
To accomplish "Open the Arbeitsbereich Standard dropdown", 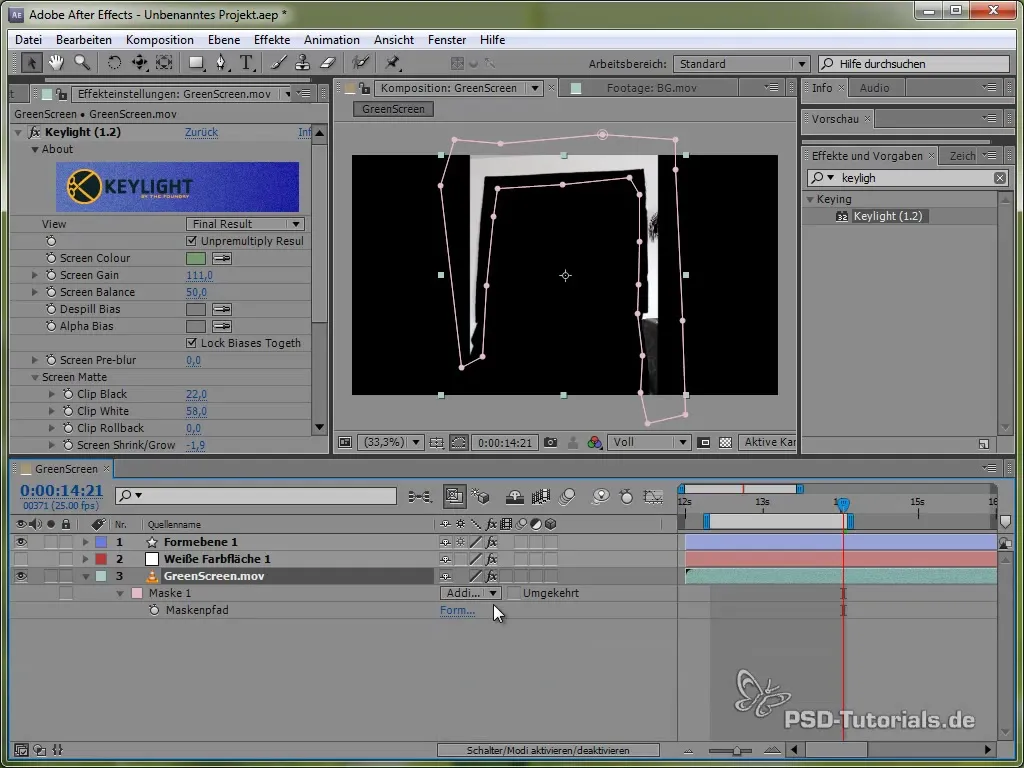I will point(741,64).
